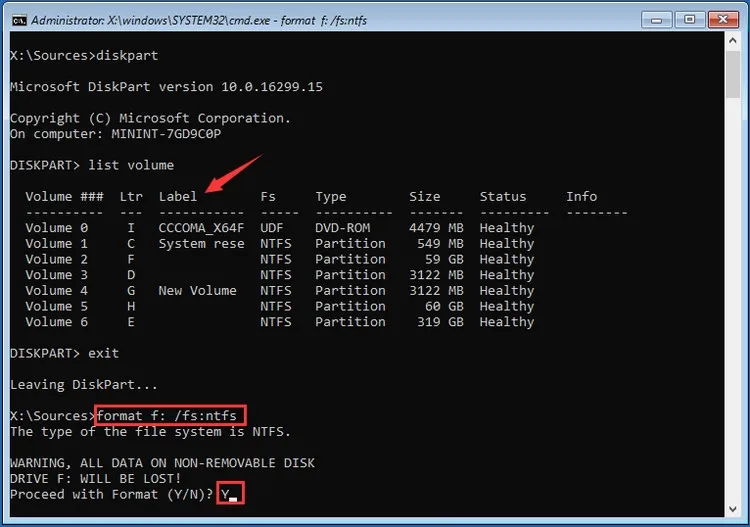Click the System rese label on Volume 1
The height and width of the screenshot is (527, 750).
coord(201,244)
